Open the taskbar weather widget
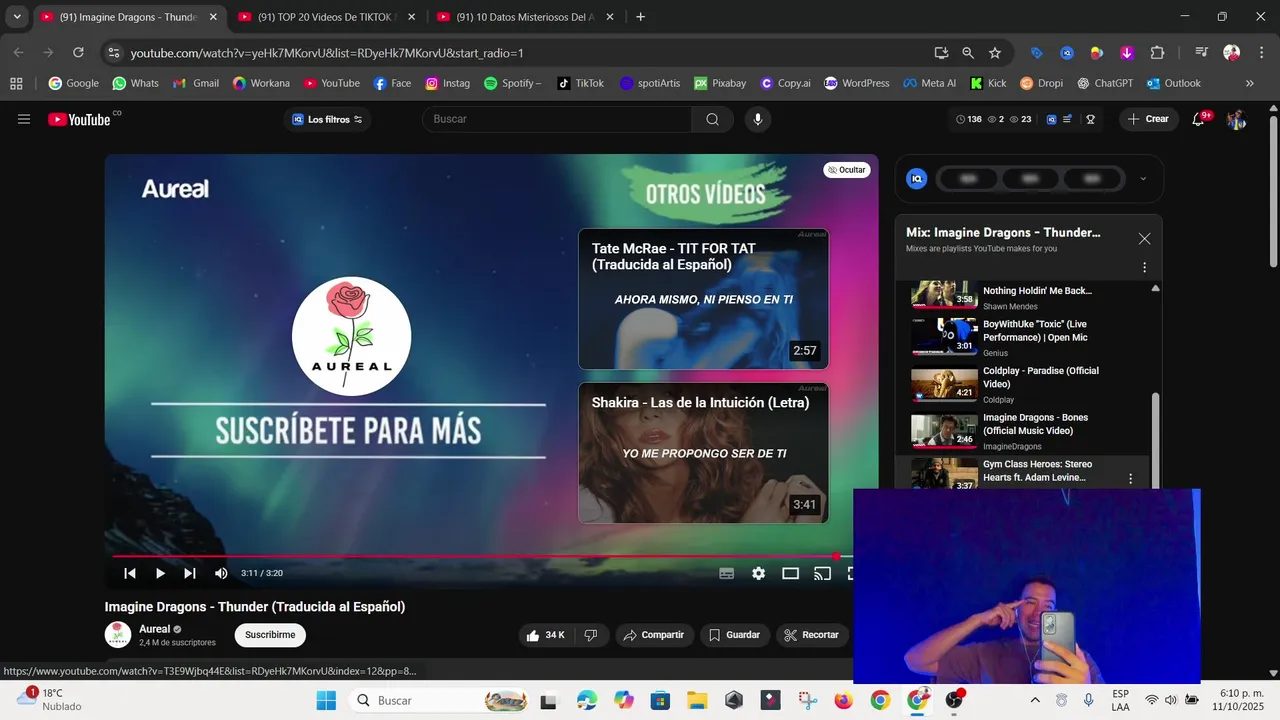The height and width of the screenshot is (720, 1280). (48, 699)
